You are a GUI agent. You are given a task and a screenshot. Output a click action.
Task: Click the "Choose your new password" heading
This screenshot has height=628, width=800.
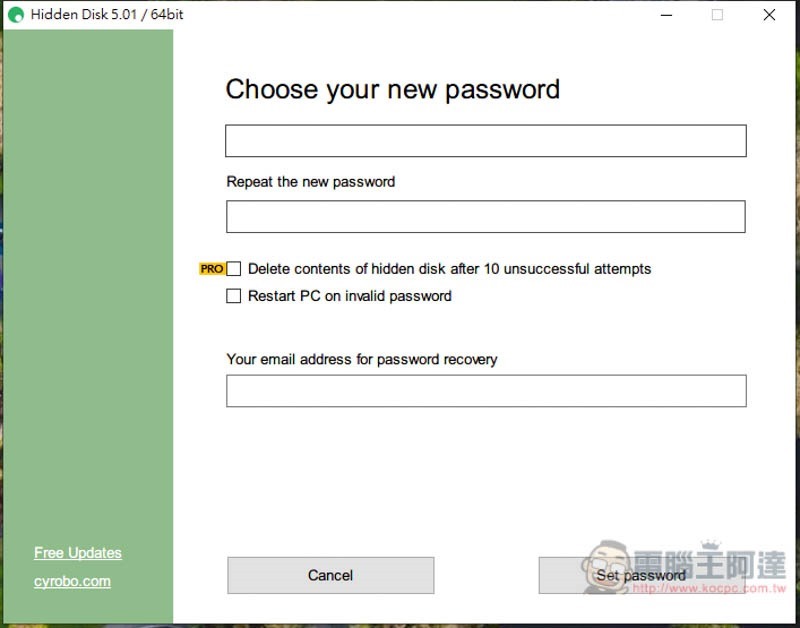pos(392,89)
